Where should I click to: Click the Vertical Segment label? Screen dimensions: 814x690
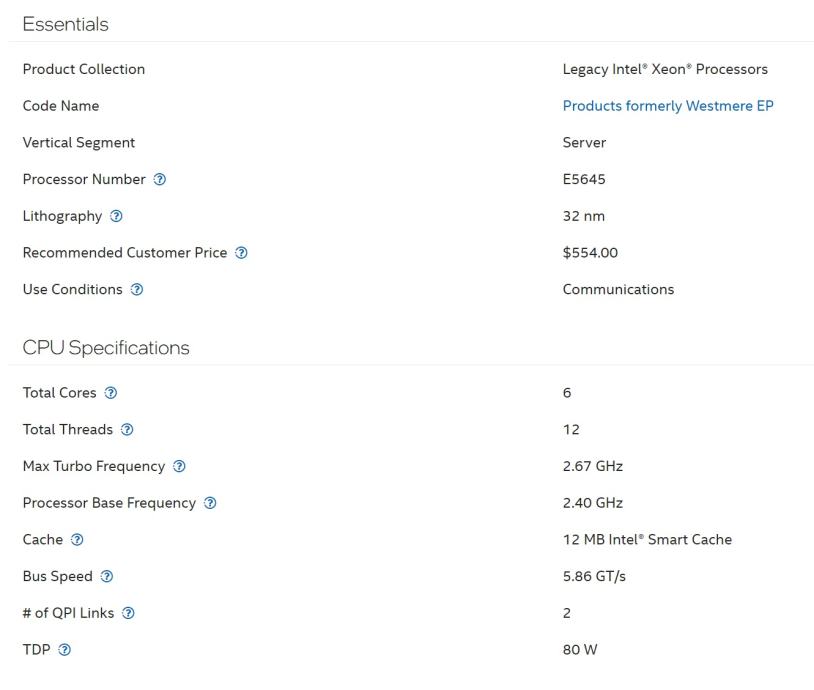click(79, 143)
